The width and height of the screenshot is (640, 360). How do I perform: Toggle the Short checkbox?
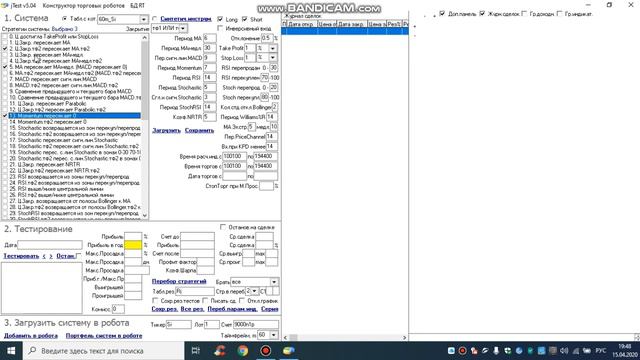point(244,19)
